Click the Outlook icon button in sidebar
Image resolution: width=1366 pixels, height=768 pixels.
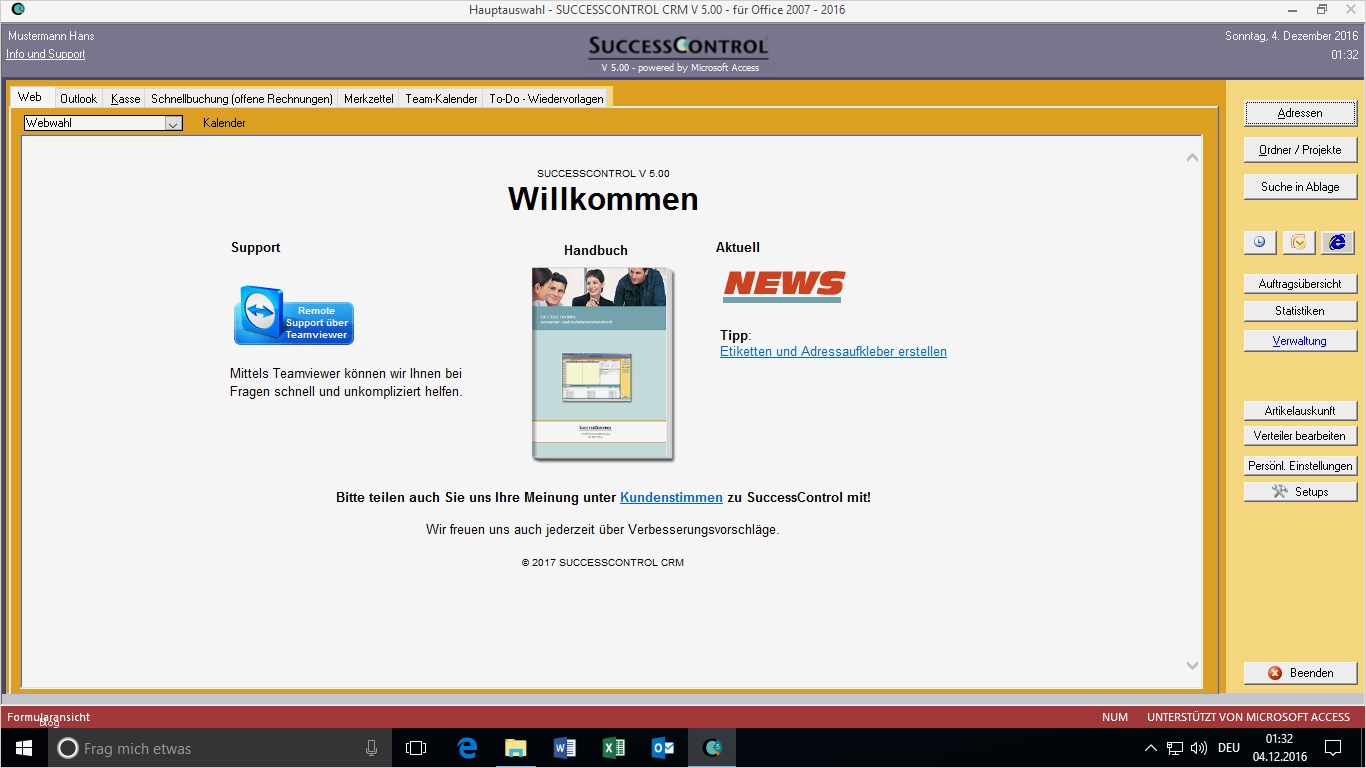[x=1299, y=242]
